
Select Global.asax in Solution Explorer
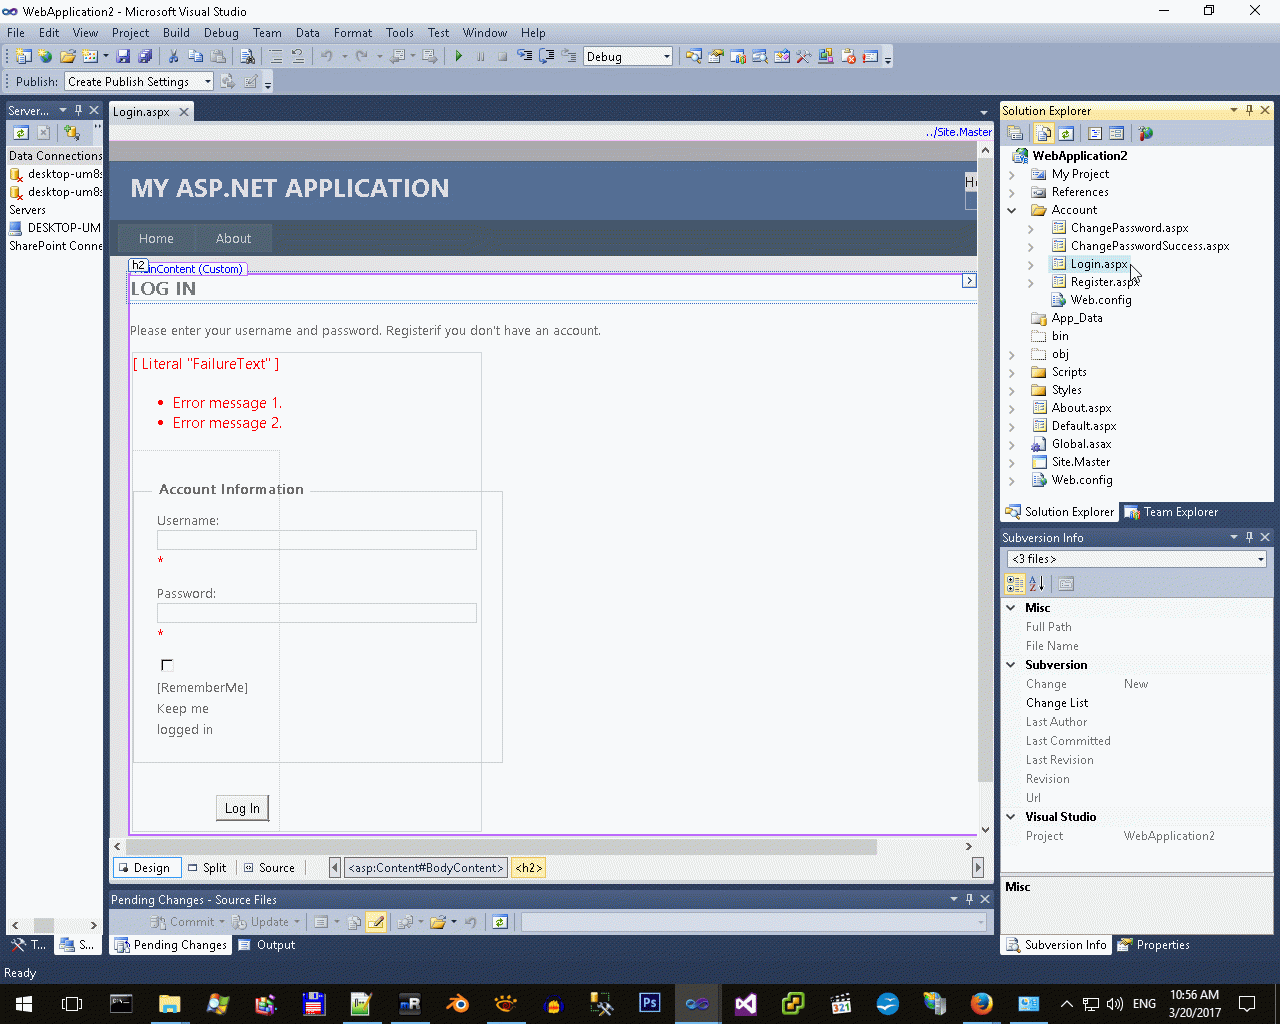pyautogui.click(x=1081, y=444)
